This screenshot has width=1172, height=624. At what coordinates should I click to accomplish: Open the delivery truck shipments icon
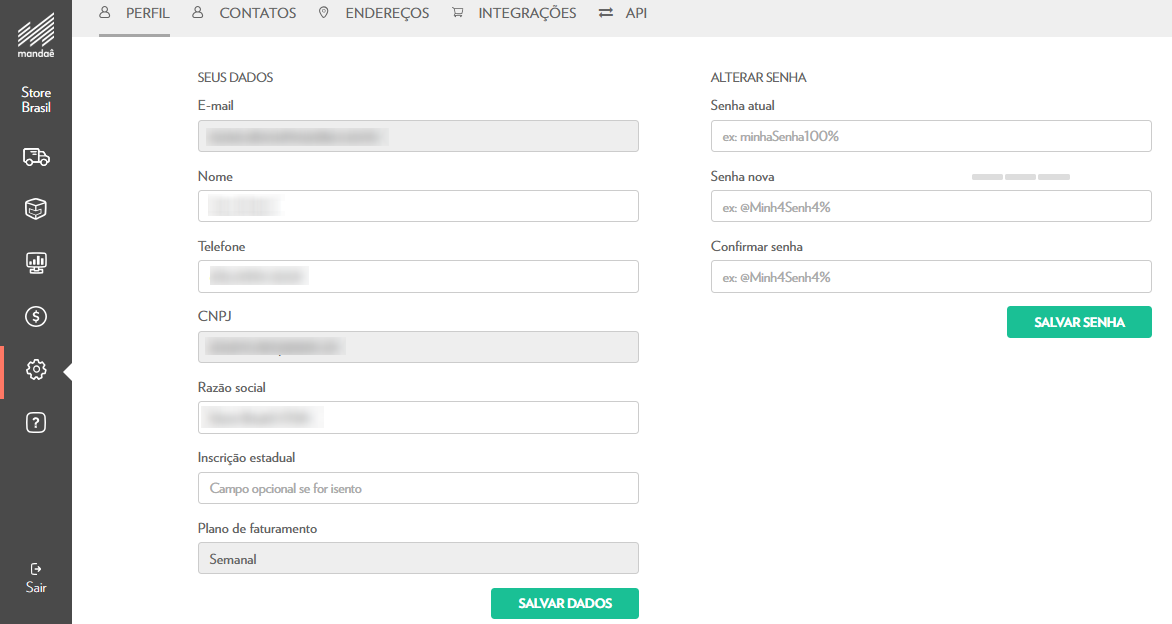point(36,156)
